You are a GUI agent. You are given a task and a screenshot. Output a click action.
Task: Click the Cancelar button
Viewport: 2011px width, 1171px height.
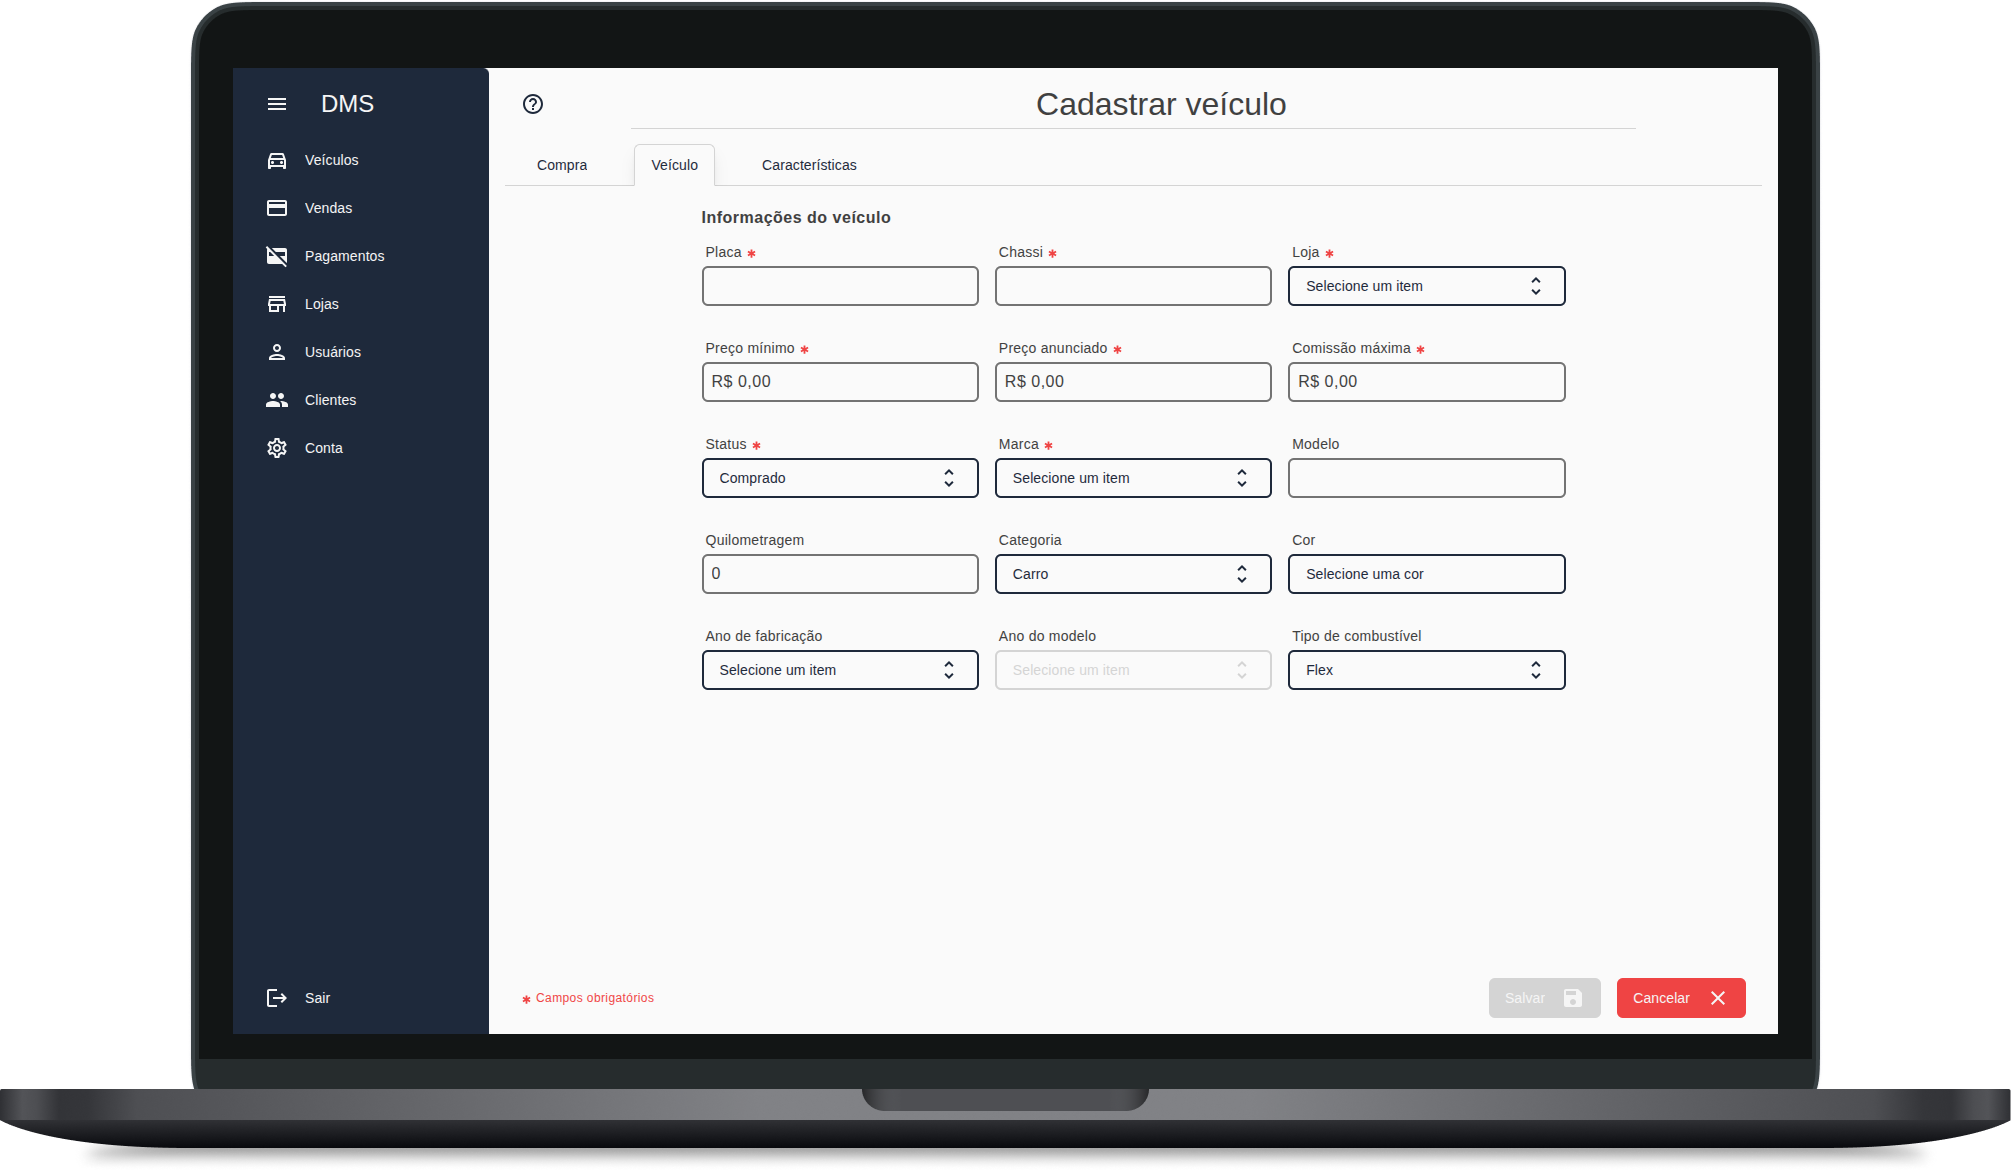1680,998
